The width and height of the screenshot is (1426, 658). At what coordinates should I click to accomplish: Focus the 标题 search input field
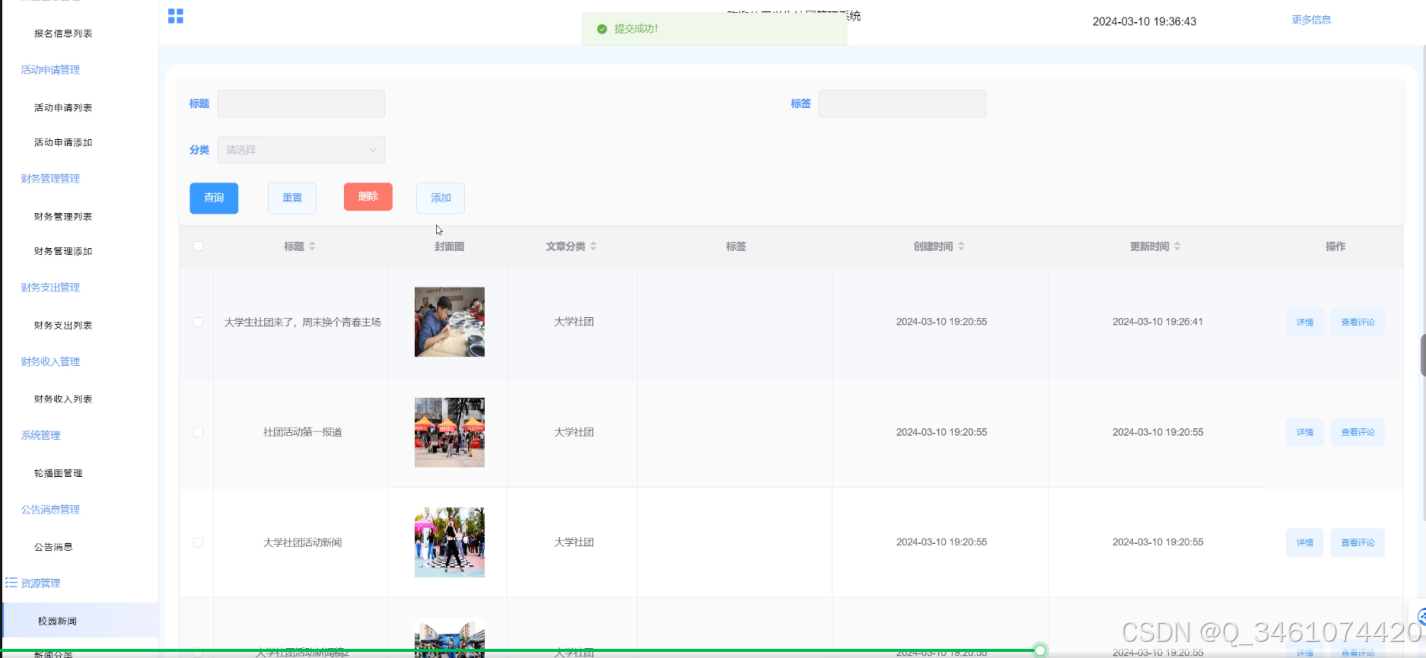click(301, 104)
